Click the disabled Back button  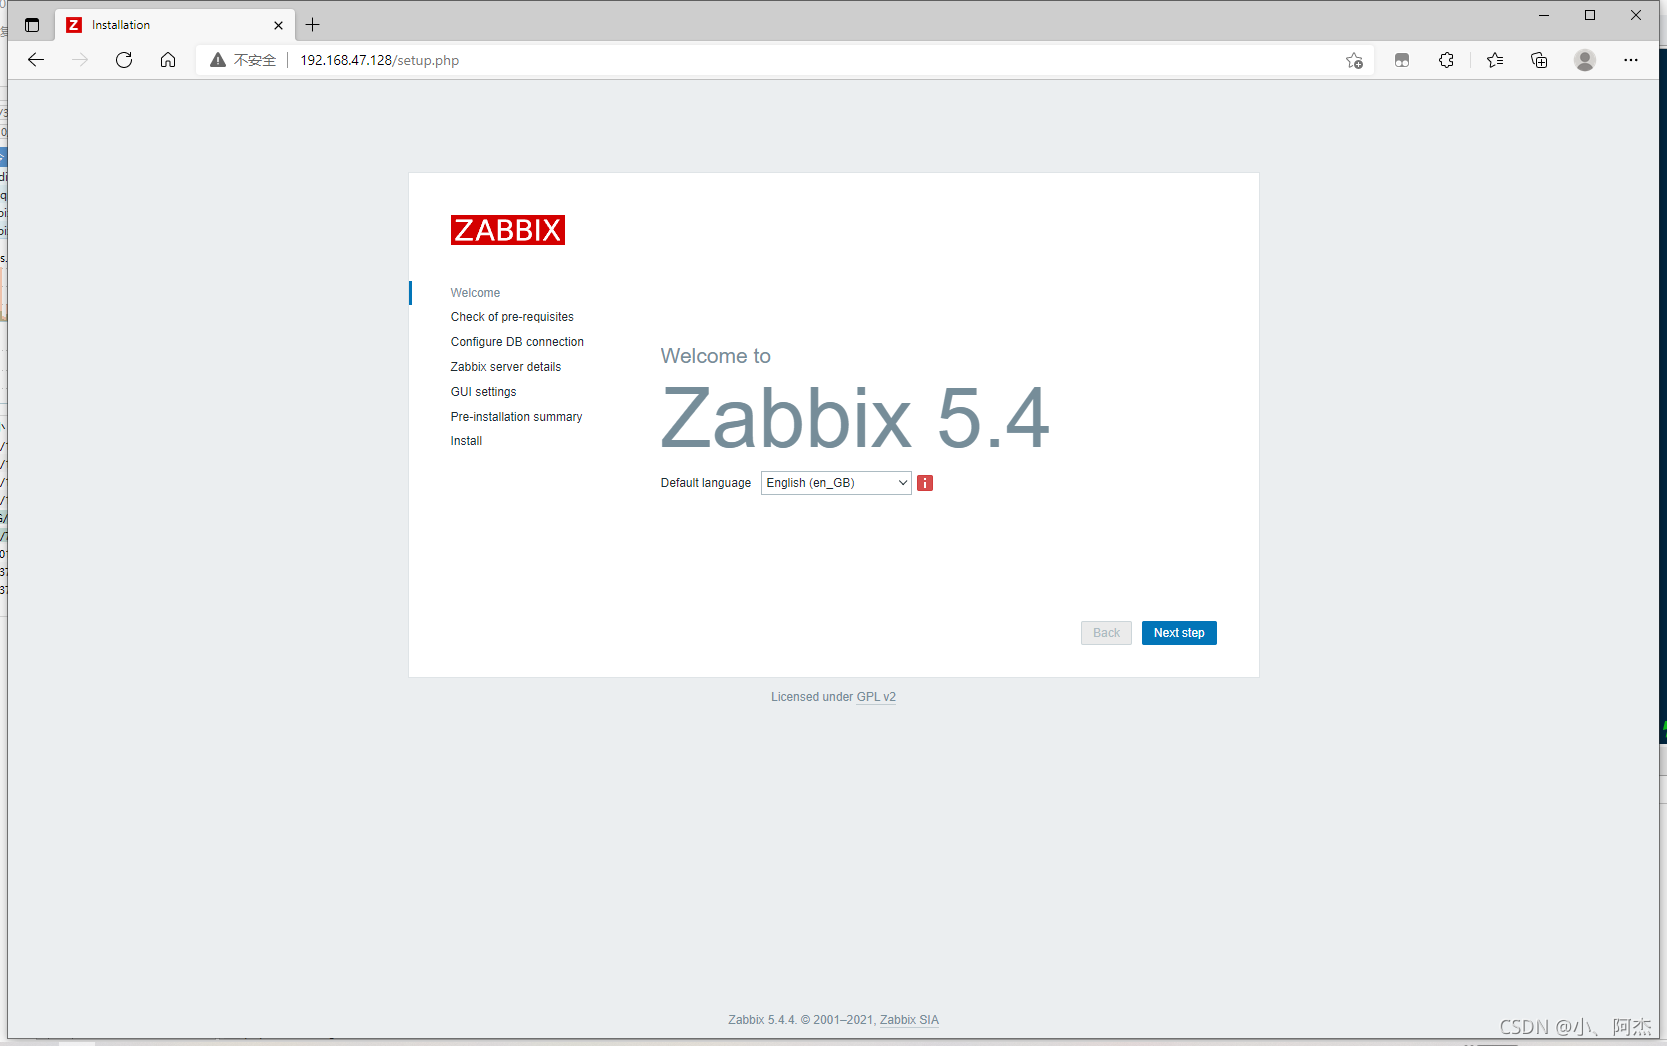tap(1106, 633)
